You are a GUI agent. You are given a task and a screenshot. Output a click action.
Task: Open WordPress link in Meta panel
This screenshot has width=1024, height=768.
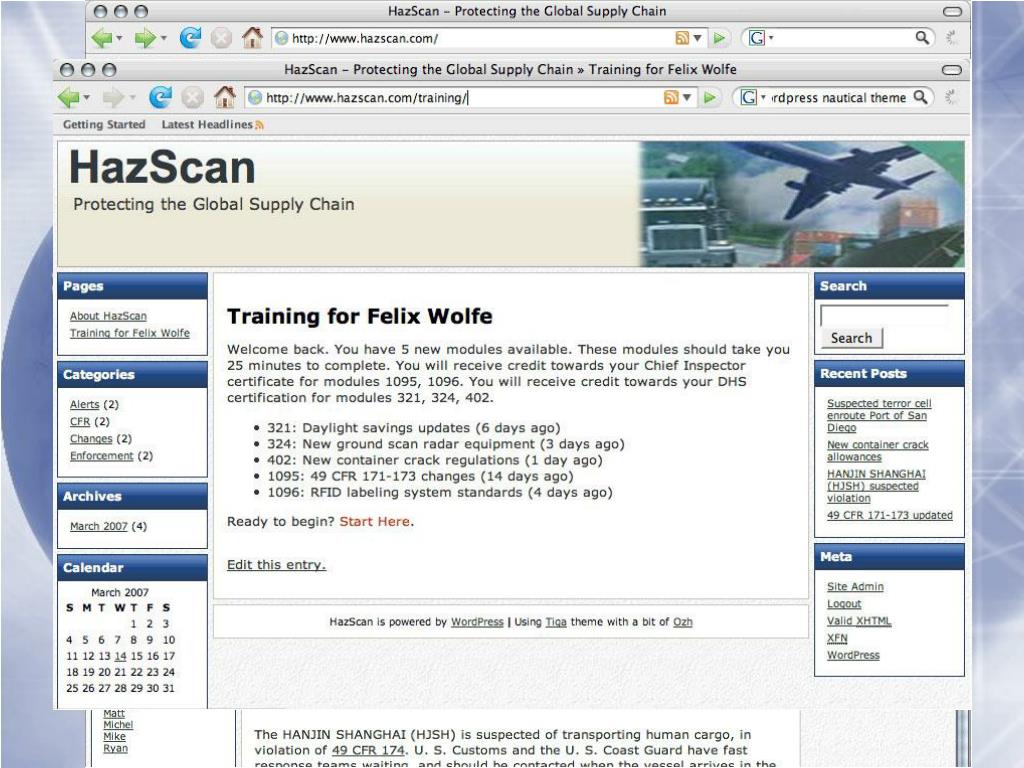click(853, 655)
